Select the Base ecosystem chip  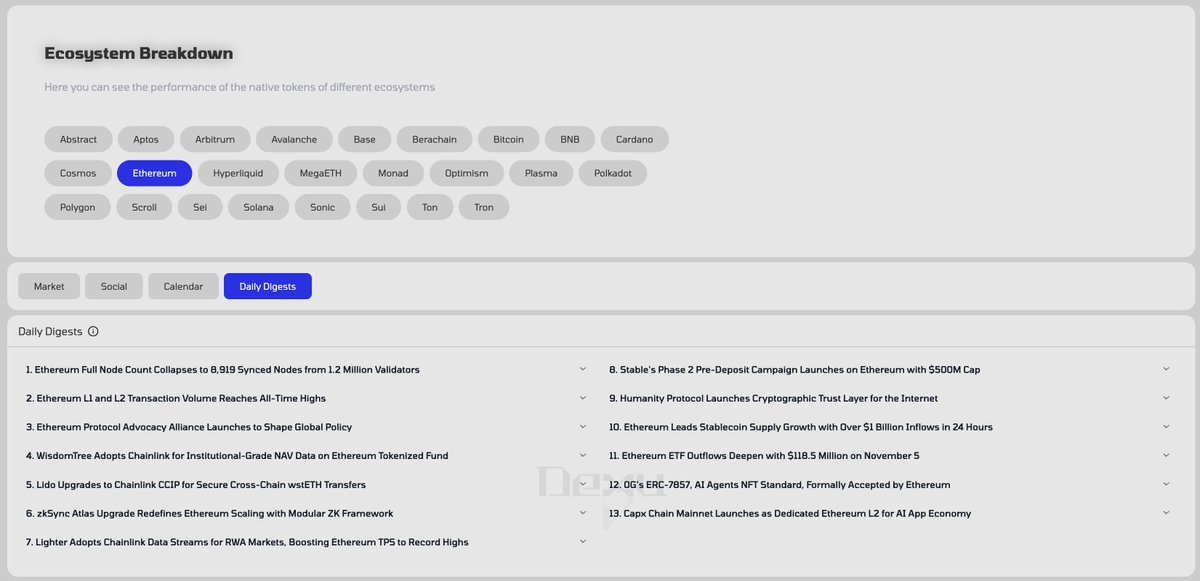click(x=364, y=139)
